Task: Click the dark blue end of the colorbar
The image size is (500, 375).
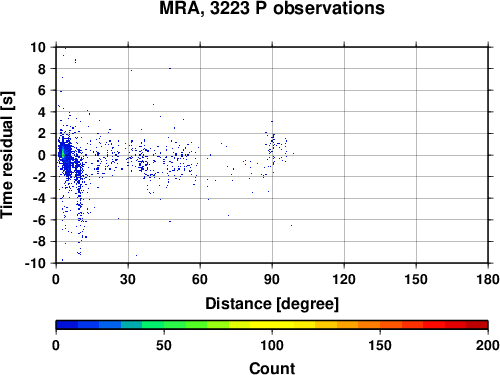Action: coord(67,325)
